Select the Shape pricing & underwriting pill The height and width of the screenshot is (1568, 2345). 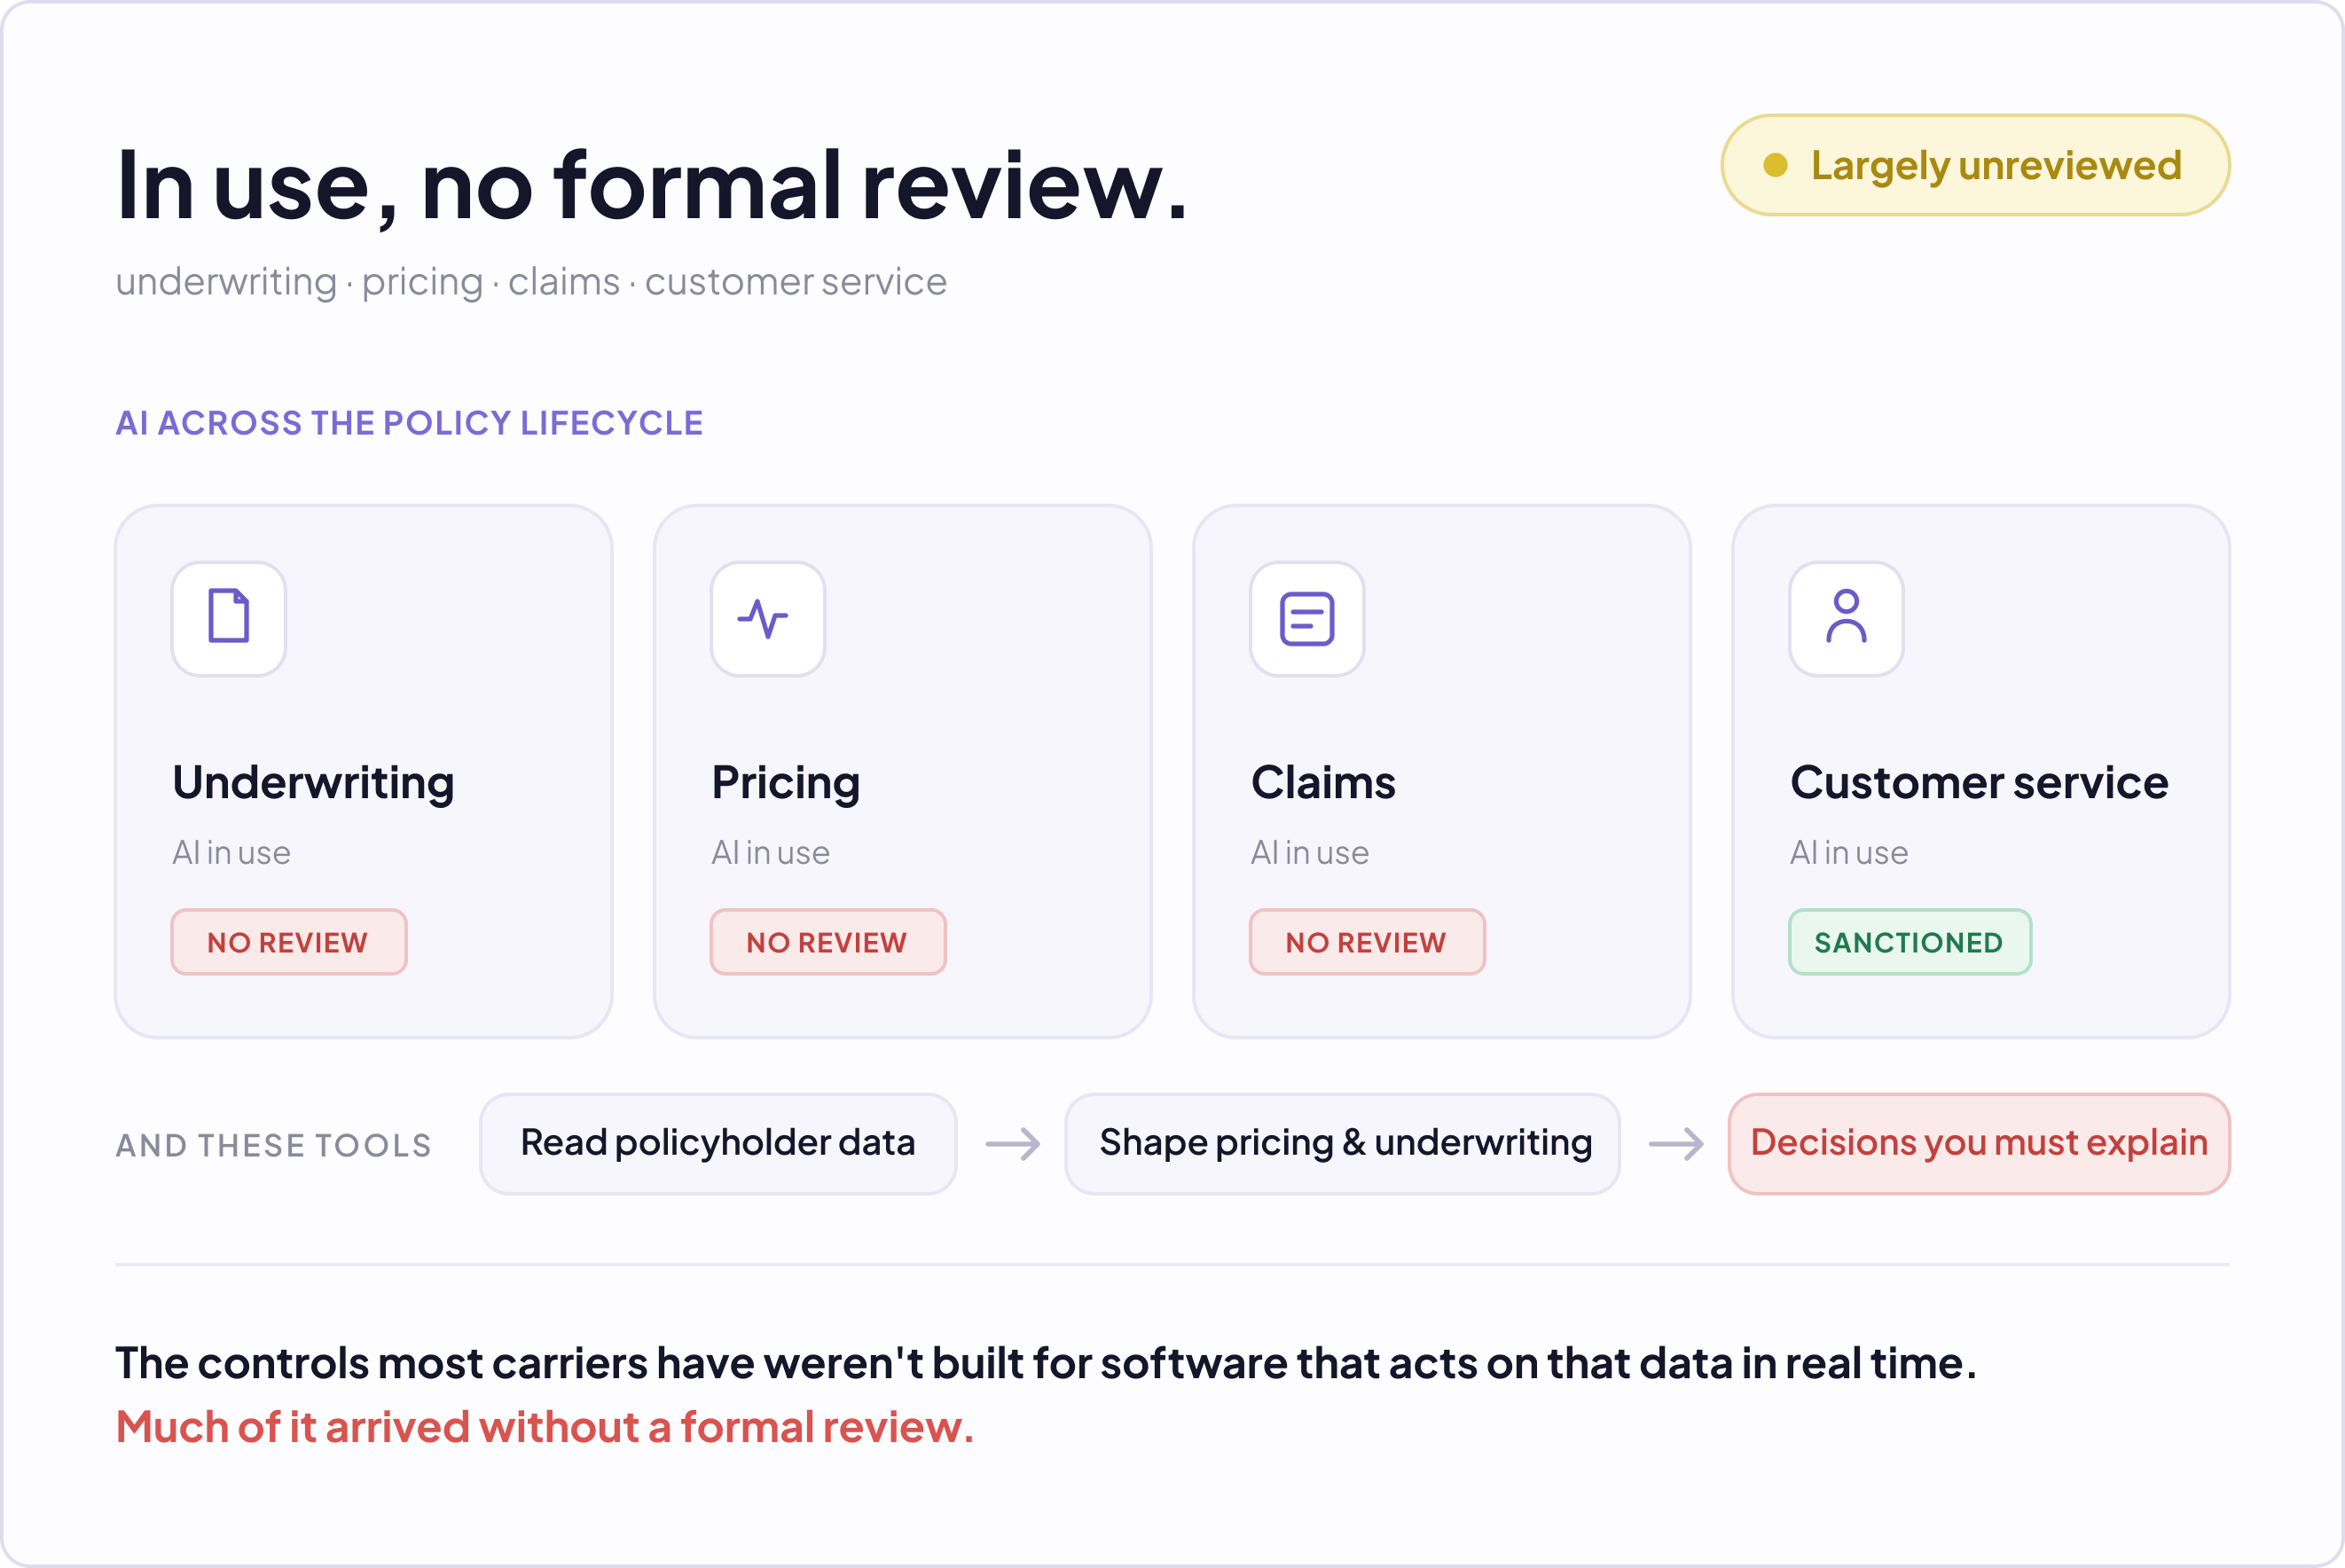click(x=1342, y=1143)
